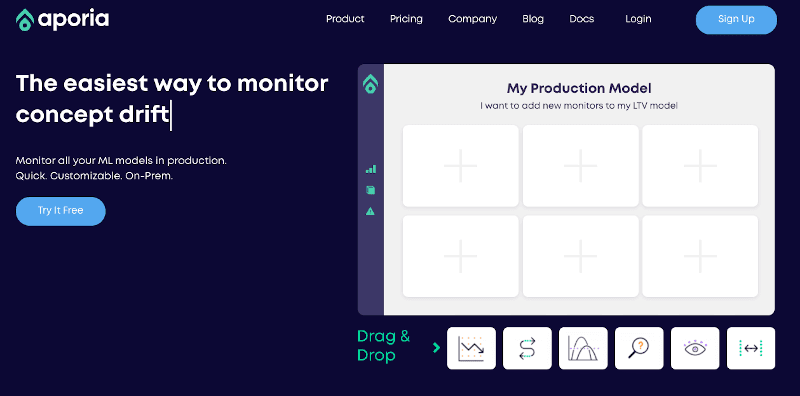
Task: Click the green arrow beside Drag & Drop
Action: tap(436, 348)
